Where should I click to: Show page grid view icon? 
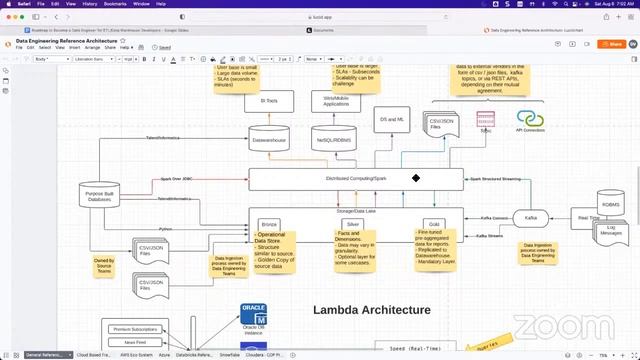pos(16,355)
